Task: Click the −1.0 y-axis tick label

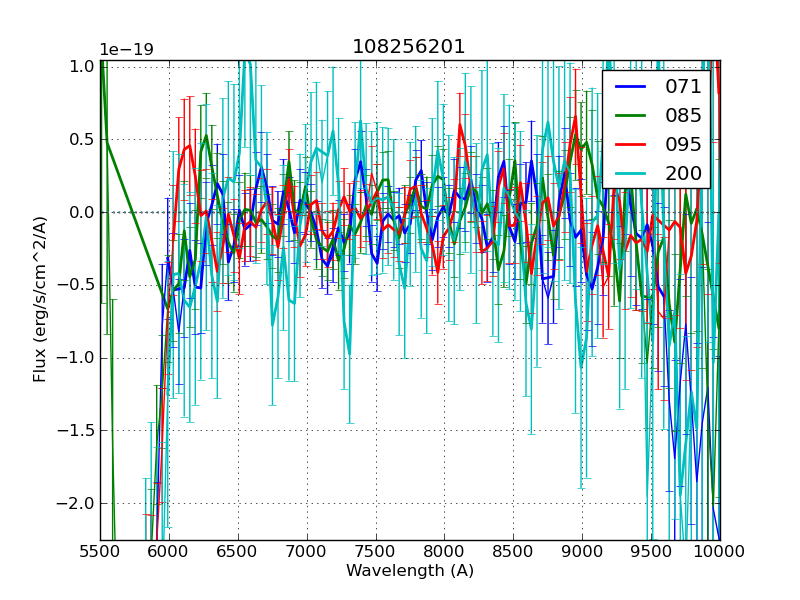Action: [77, 358]
